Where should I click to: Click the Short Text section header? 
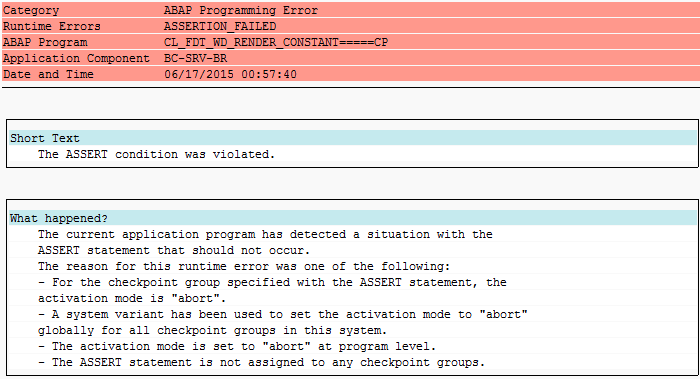(x=45, y=138)
